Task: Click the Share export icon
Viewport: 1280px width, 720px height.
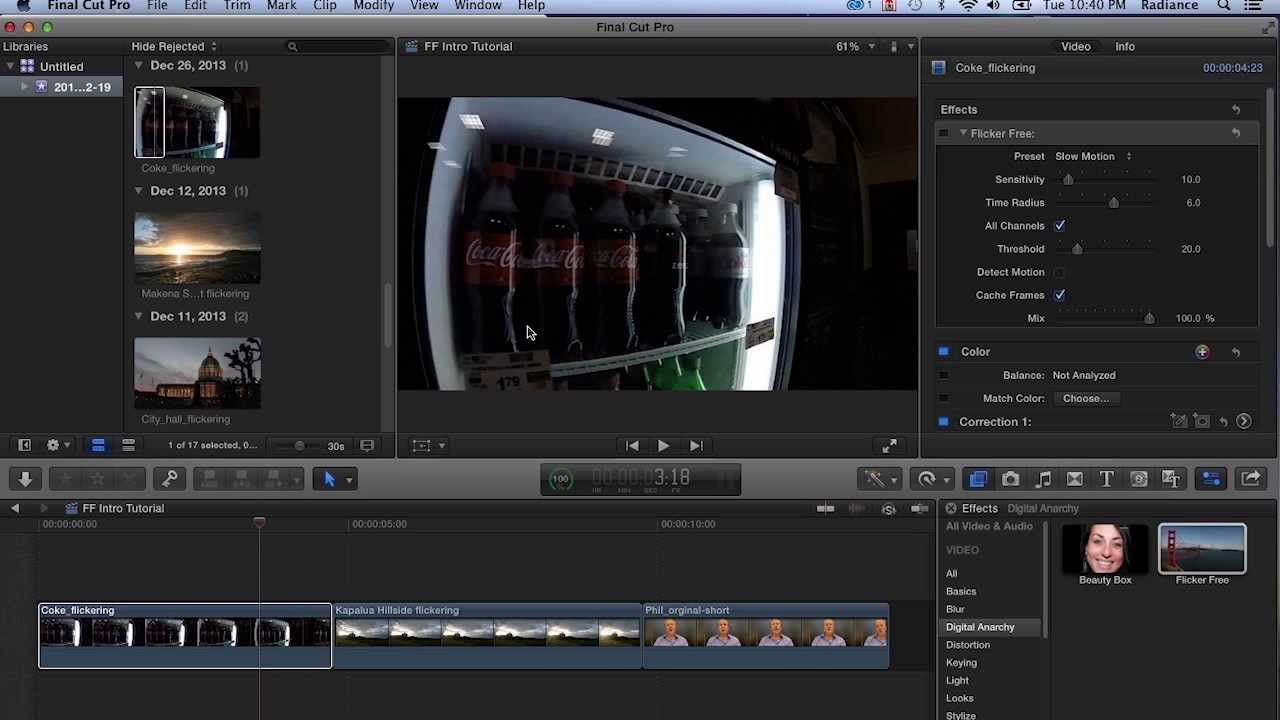Action: click(x=1251, y=479)
